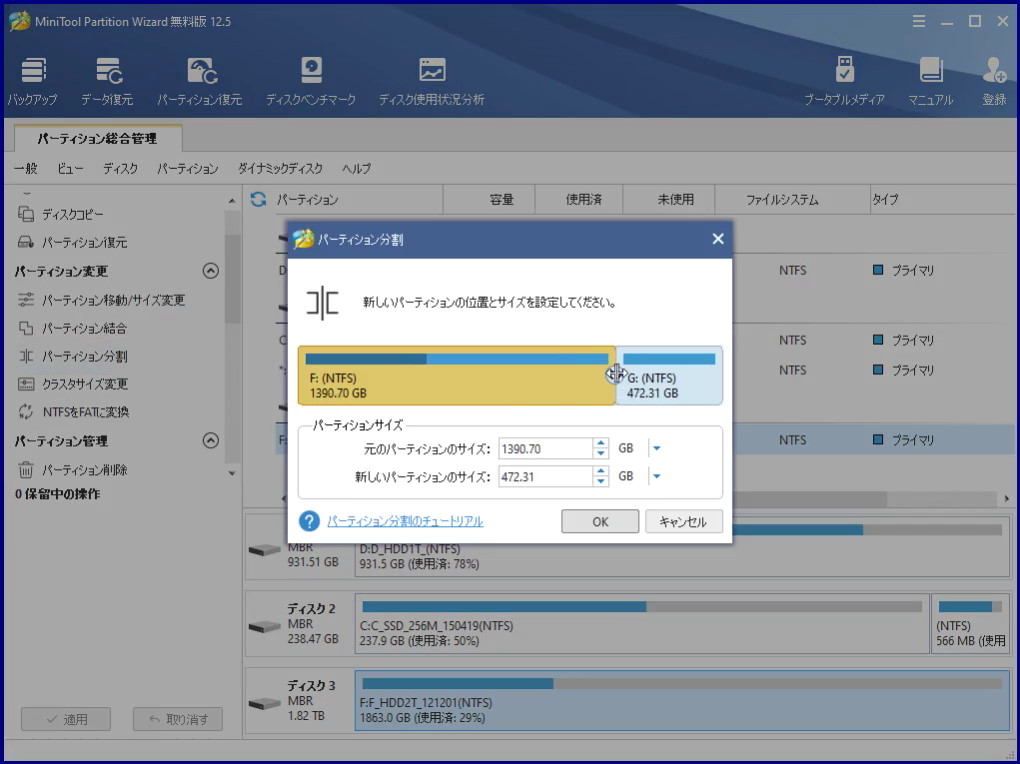Sort by the 未使用 column header
1020x764 pixels.
669,199
